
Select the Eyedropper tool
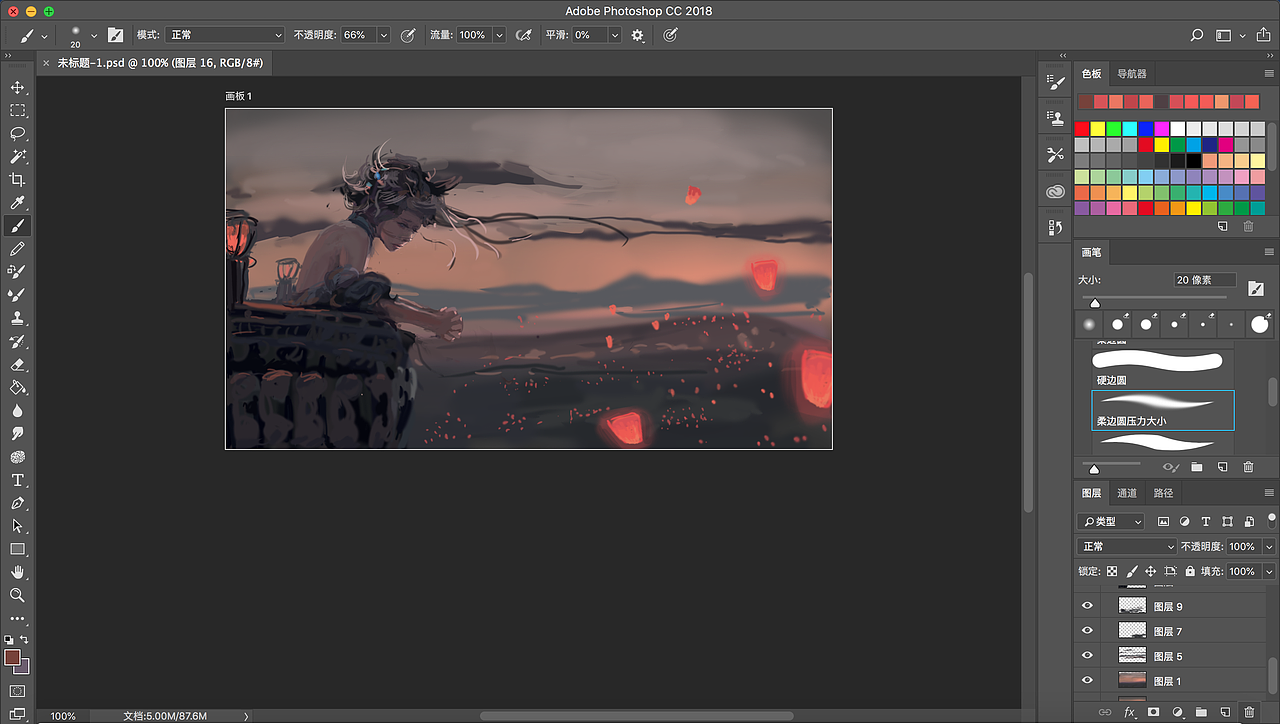17,203
